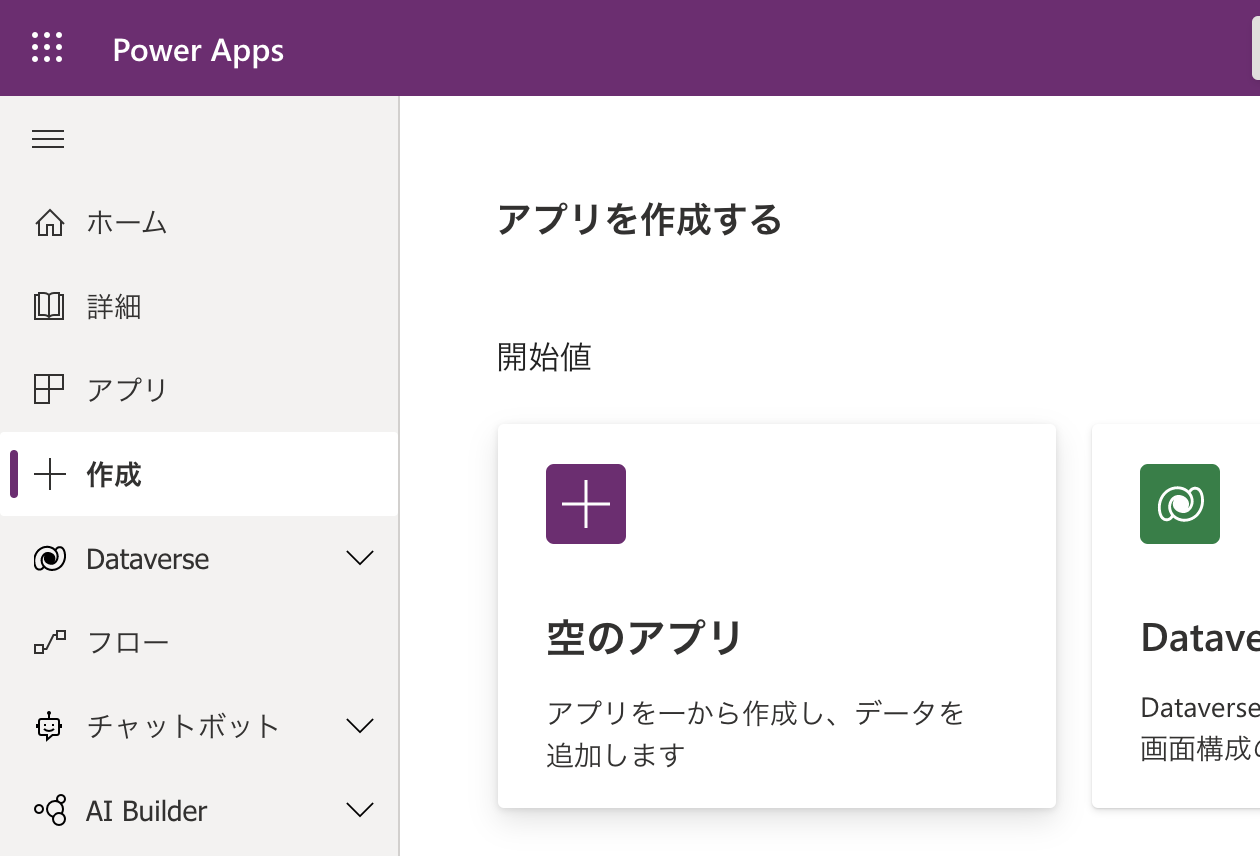Click the アプリ grid icon
Image resolution: width=1260 pixels, height=856 pixels.
coord(49,389)
